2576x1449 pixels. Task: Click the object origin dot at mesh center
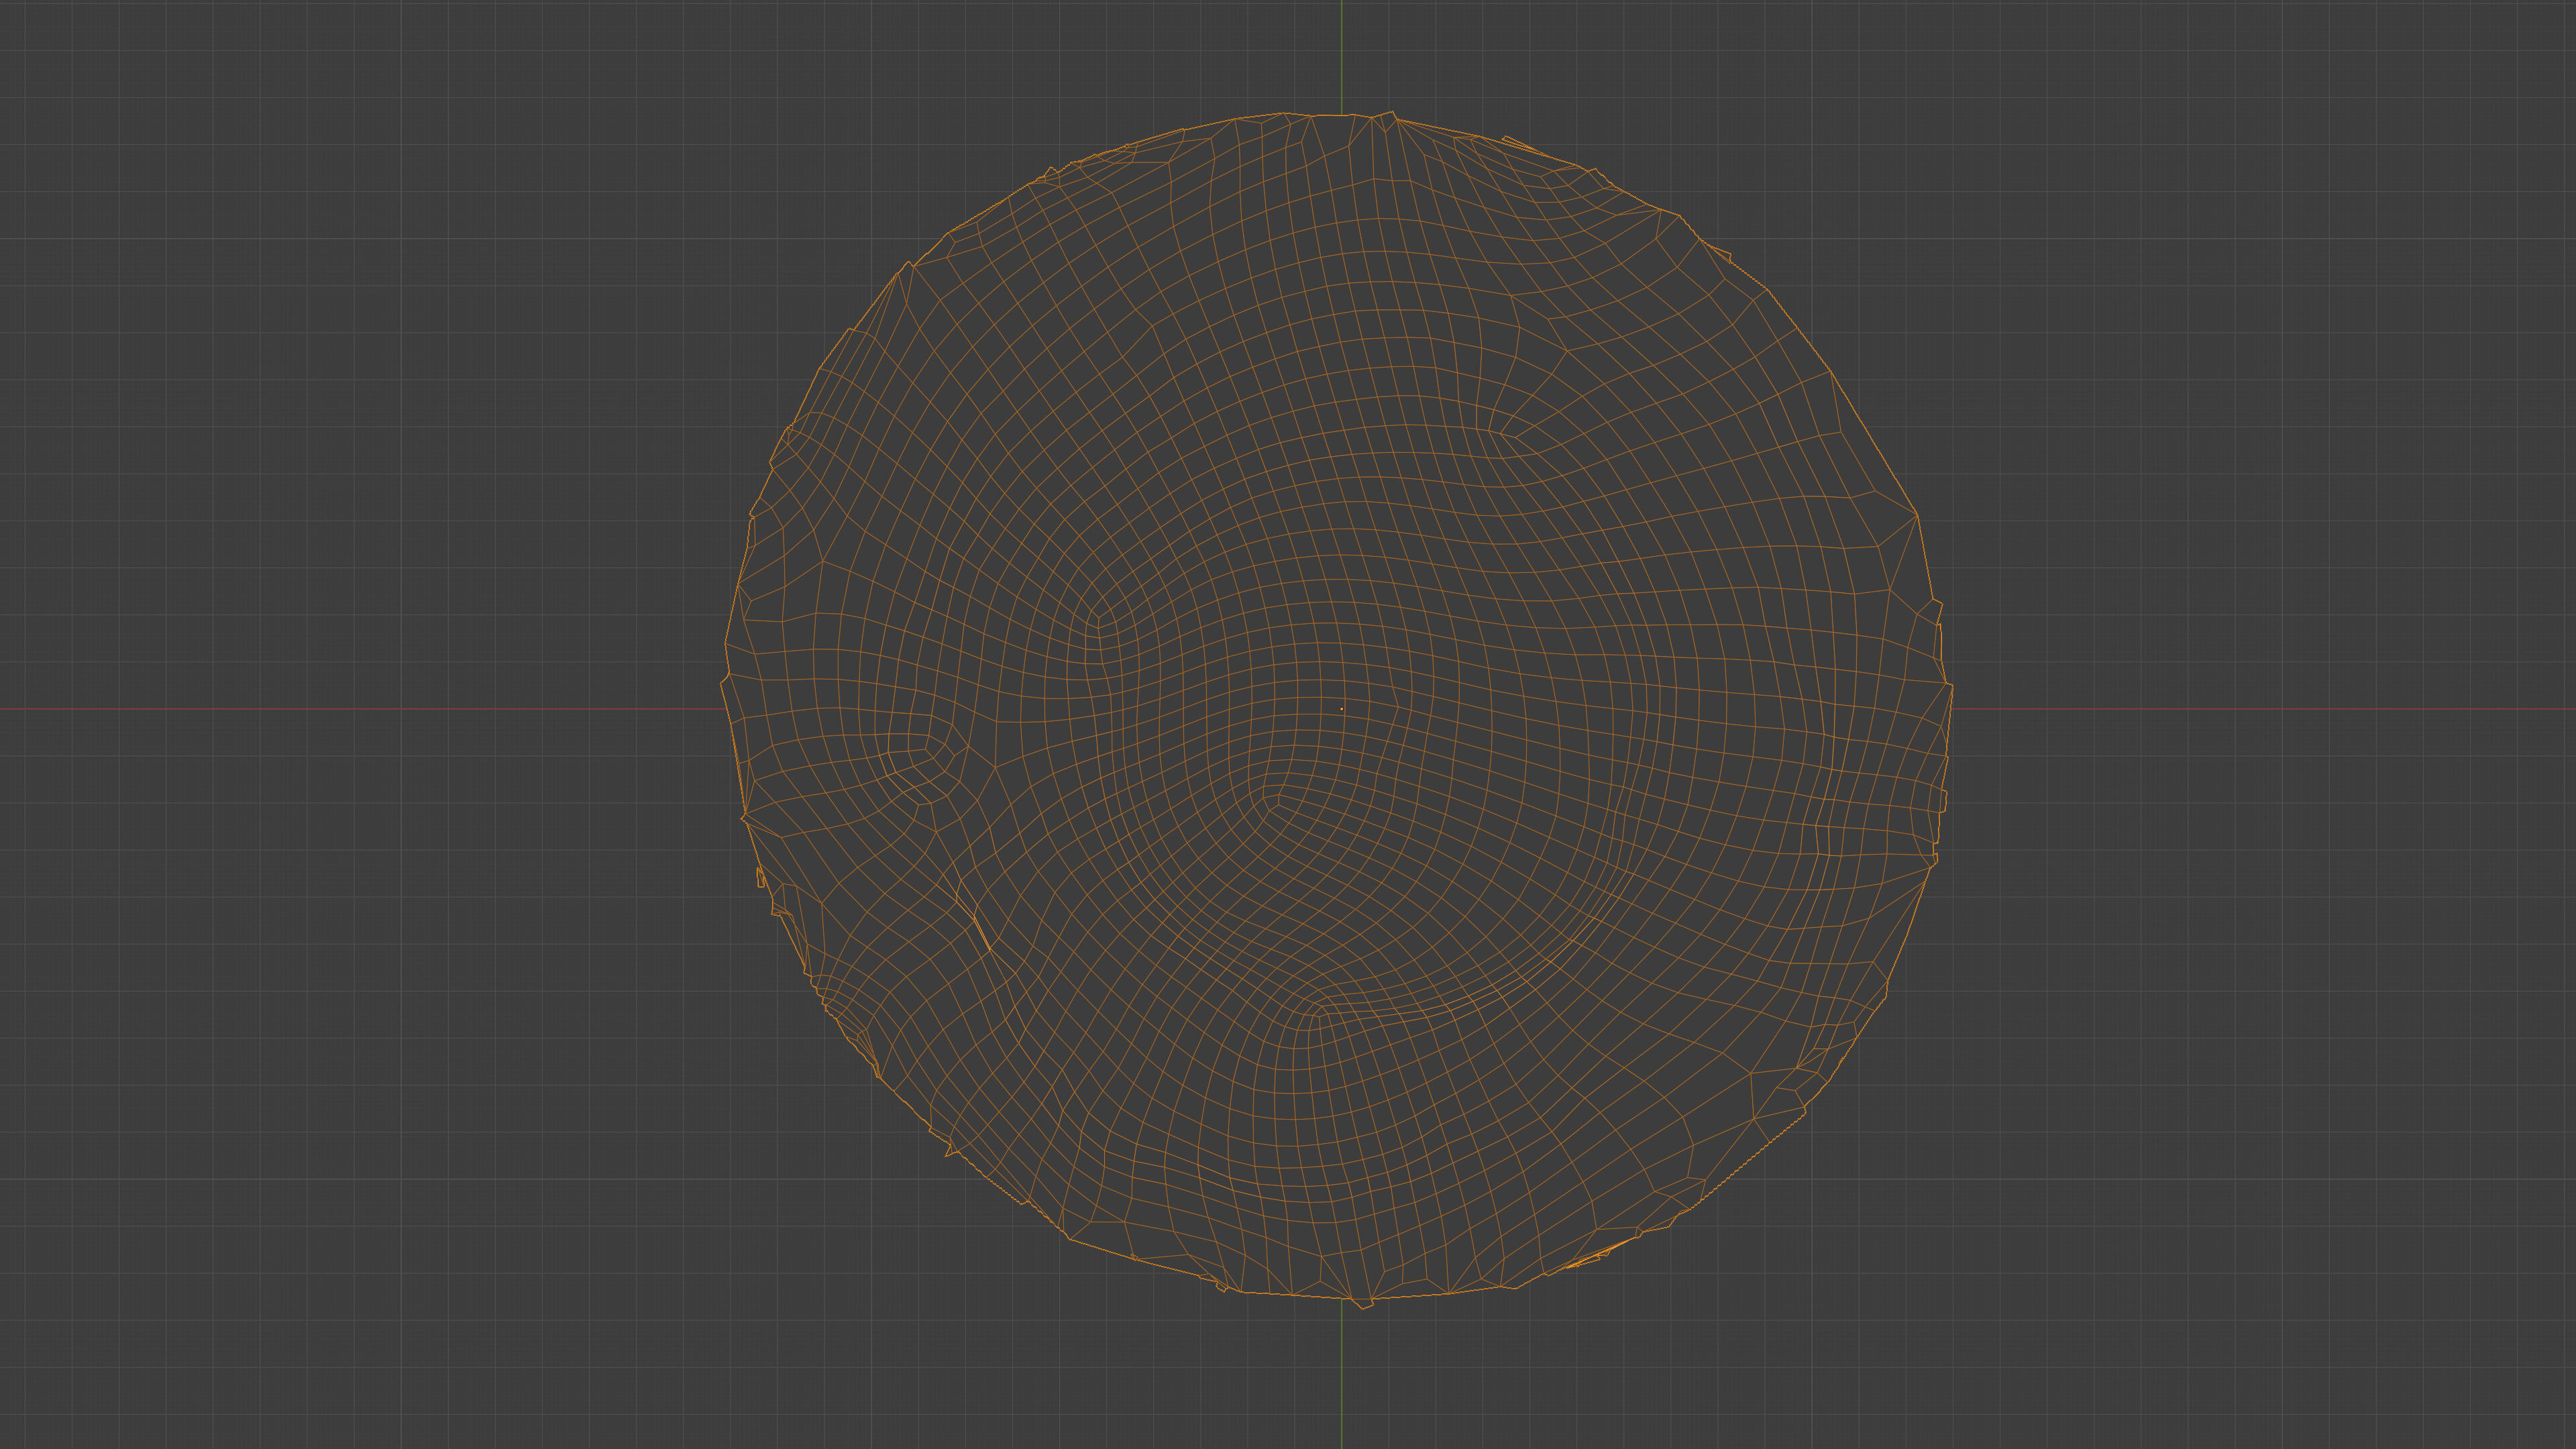pos(1341,709)
